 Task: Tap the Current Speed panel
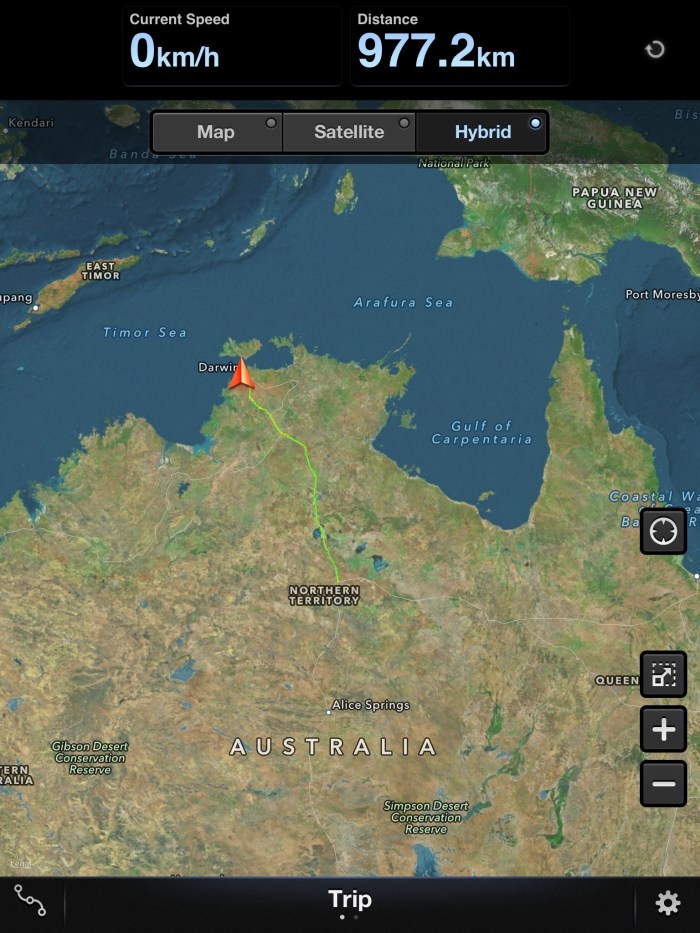[231, 46]
